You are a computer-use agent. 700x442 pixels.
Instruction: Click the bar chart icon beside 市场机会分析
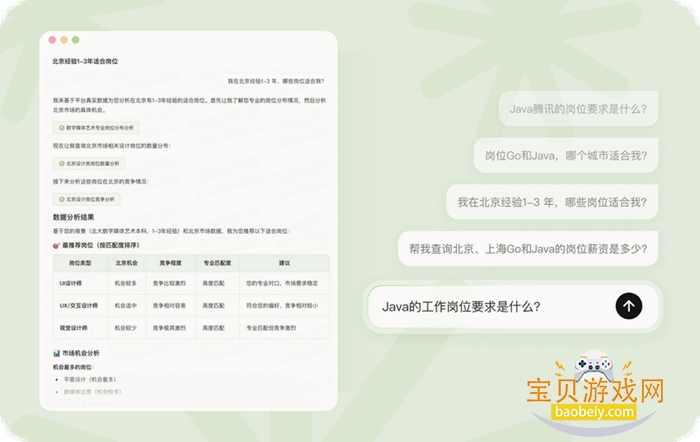pos(56,353)
